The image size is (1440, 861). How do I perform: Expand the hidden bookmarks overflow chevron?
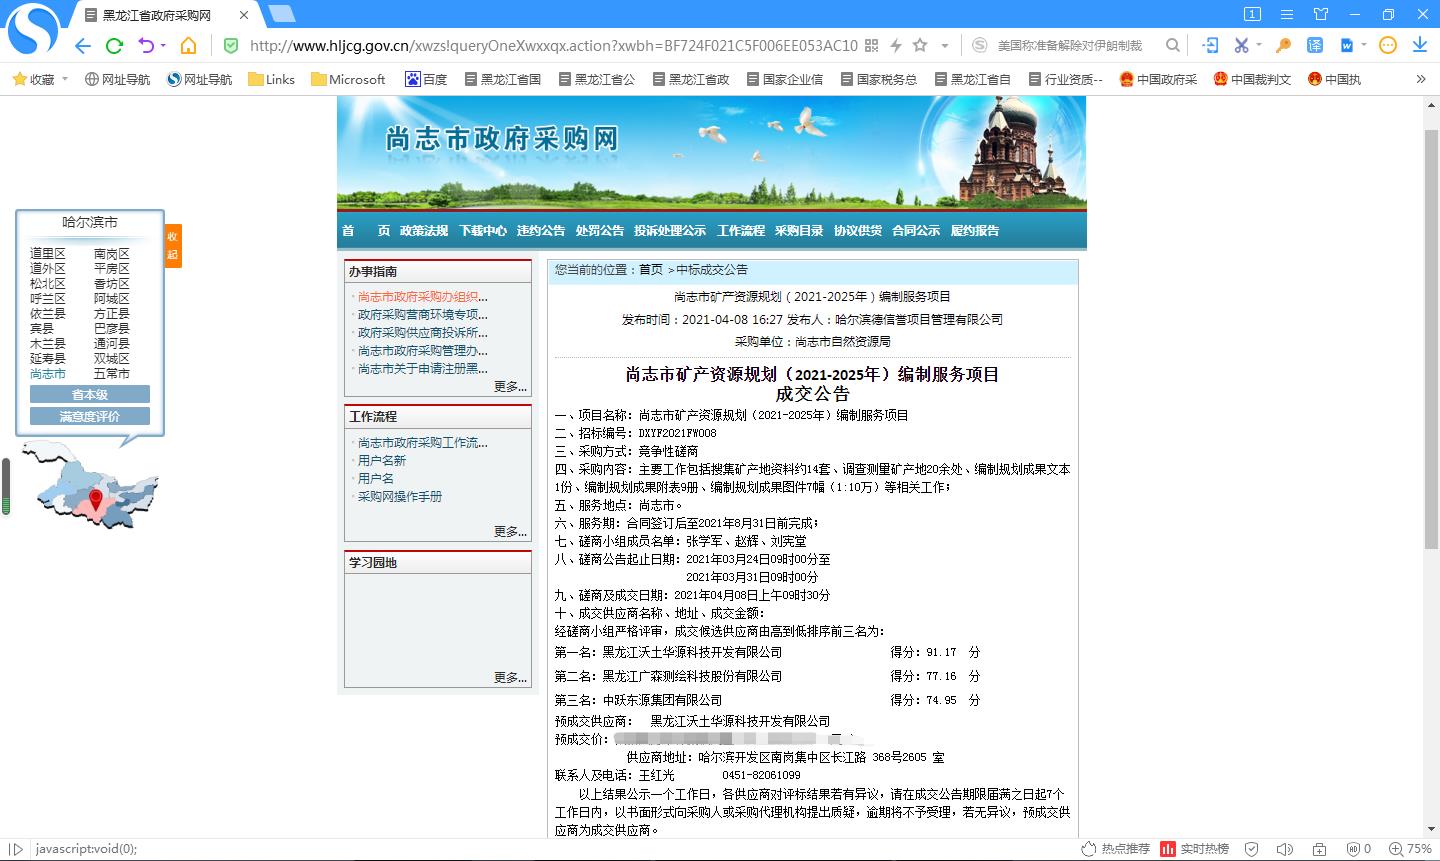[1421, 79]
